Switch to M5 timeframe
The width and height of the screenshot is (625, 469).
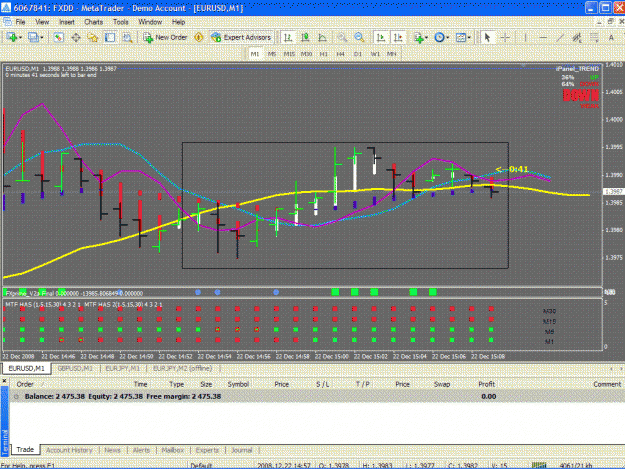pos(272,54)
